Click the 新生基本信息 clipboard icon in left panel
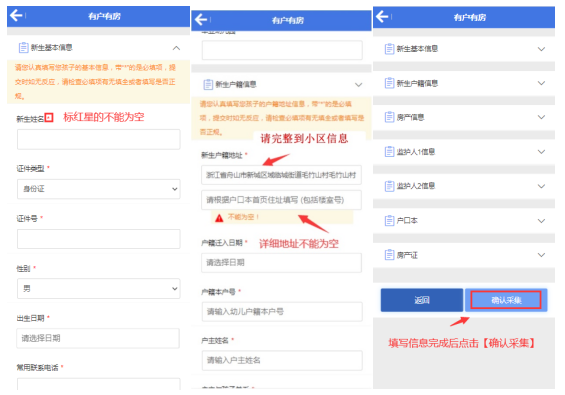565x395 pixels. click(23, 48)
